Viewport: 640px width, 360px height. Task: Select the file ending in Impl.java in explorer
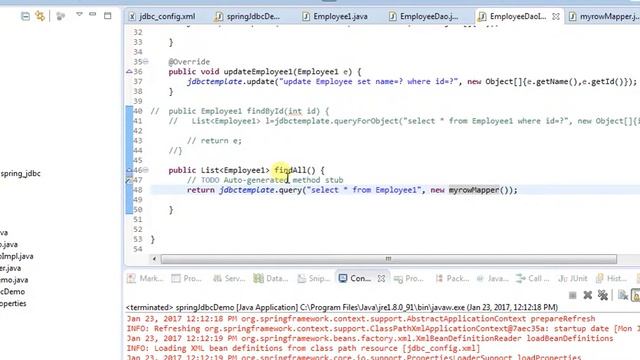[x=17, y=256]
